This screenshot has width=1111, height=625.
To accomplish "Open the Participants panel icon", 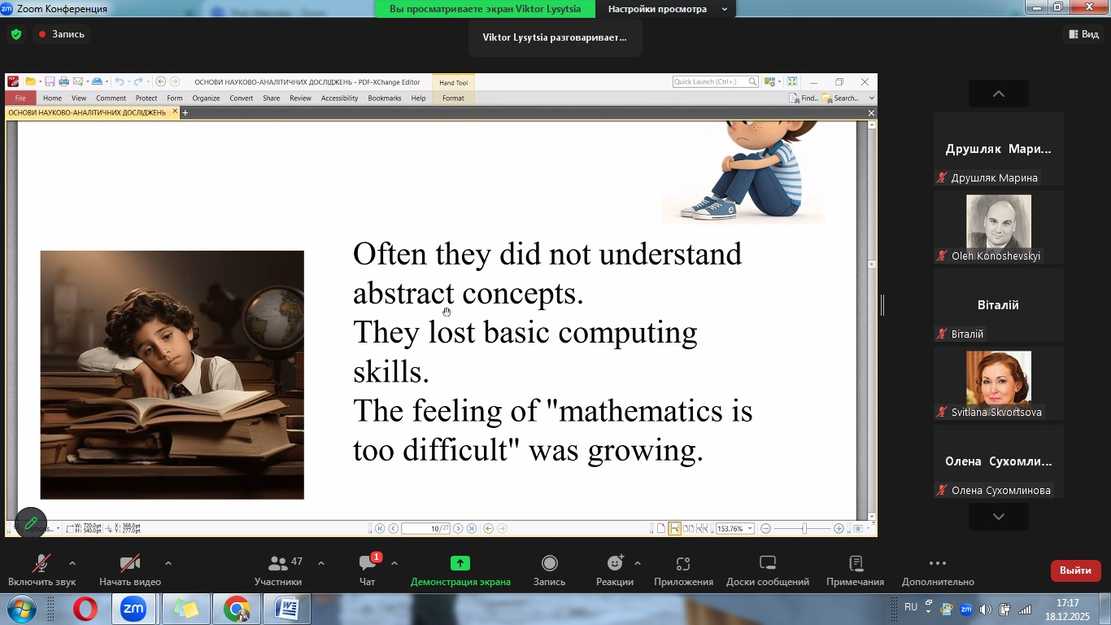I will pos(277,564).
